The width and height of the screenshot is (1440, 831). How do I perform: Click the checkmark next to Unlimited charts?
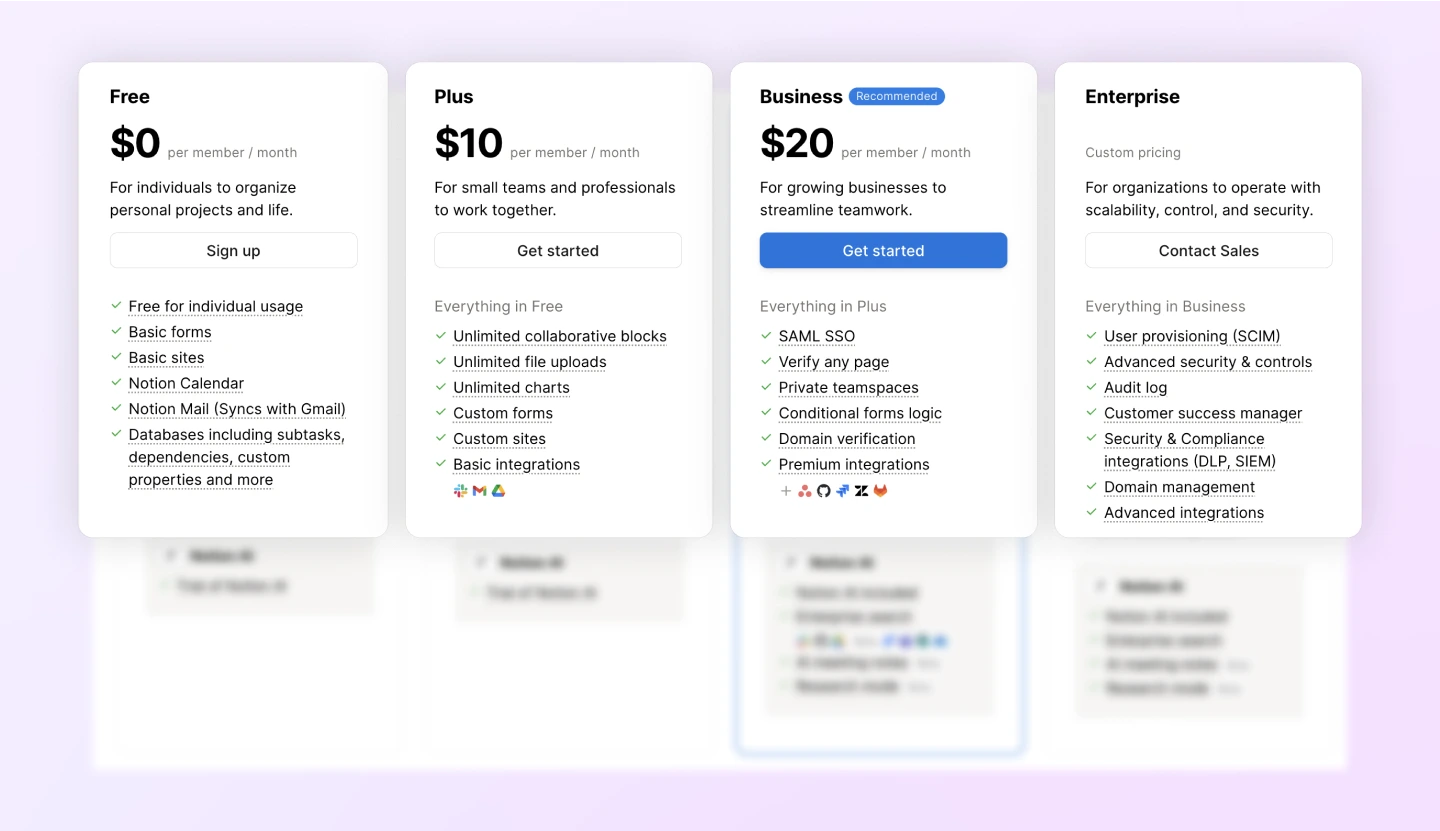440,387
